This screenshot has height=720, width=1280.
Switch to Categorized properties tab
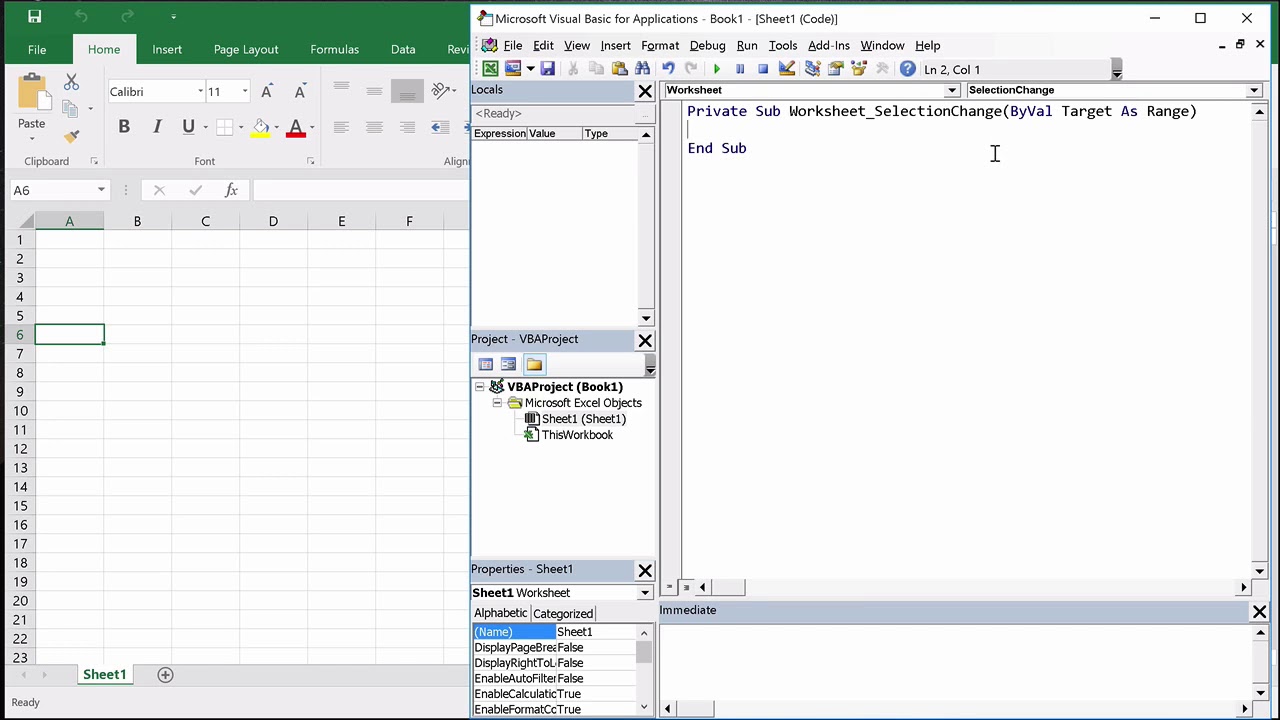tap(563, 614)
